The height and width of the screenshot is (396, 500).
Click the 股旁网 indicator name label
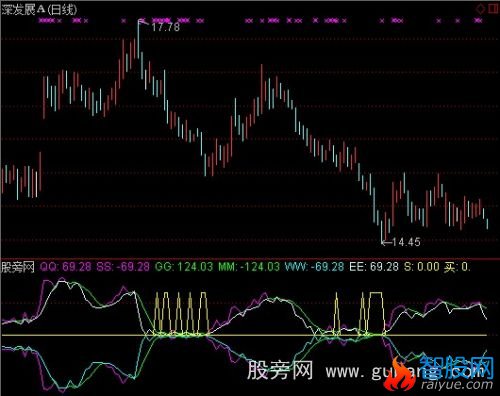18,267
